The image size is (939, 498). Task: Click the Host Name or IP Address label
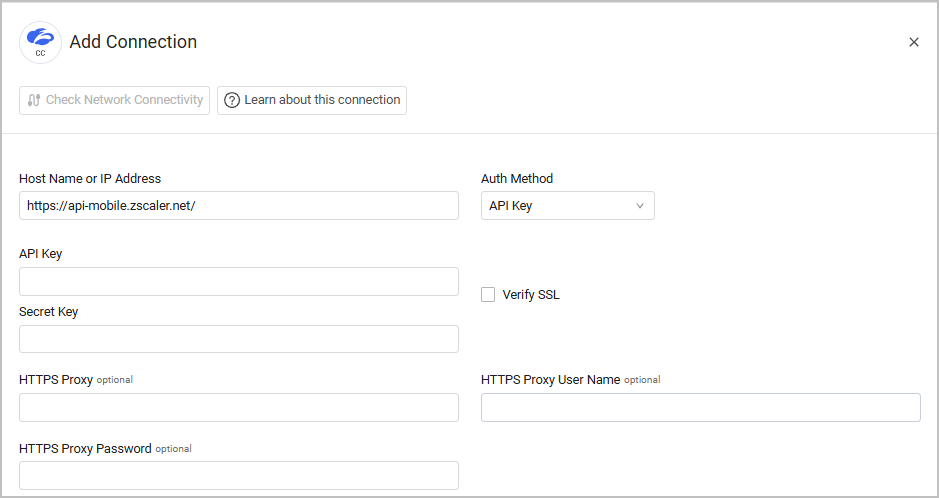(x=90, y=178)
